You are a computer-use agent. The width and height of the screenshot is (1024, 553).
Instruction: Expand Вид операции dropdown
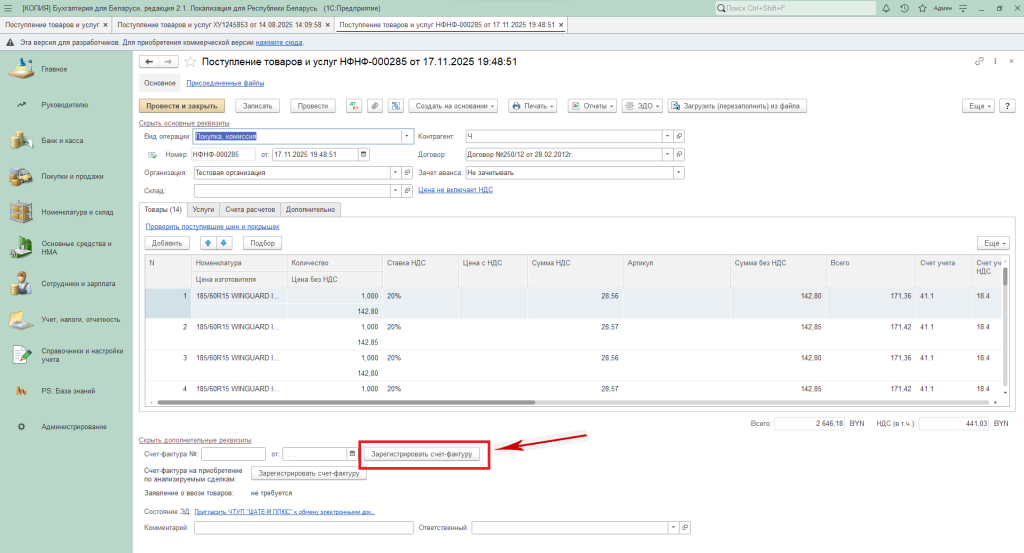(x=407, y=136)
